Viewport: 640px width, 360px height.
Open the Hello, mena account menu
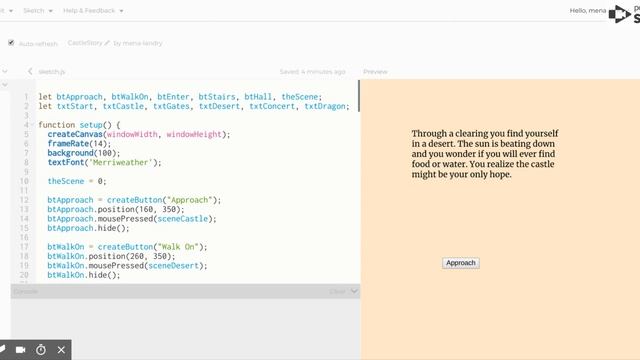(588, 11)
